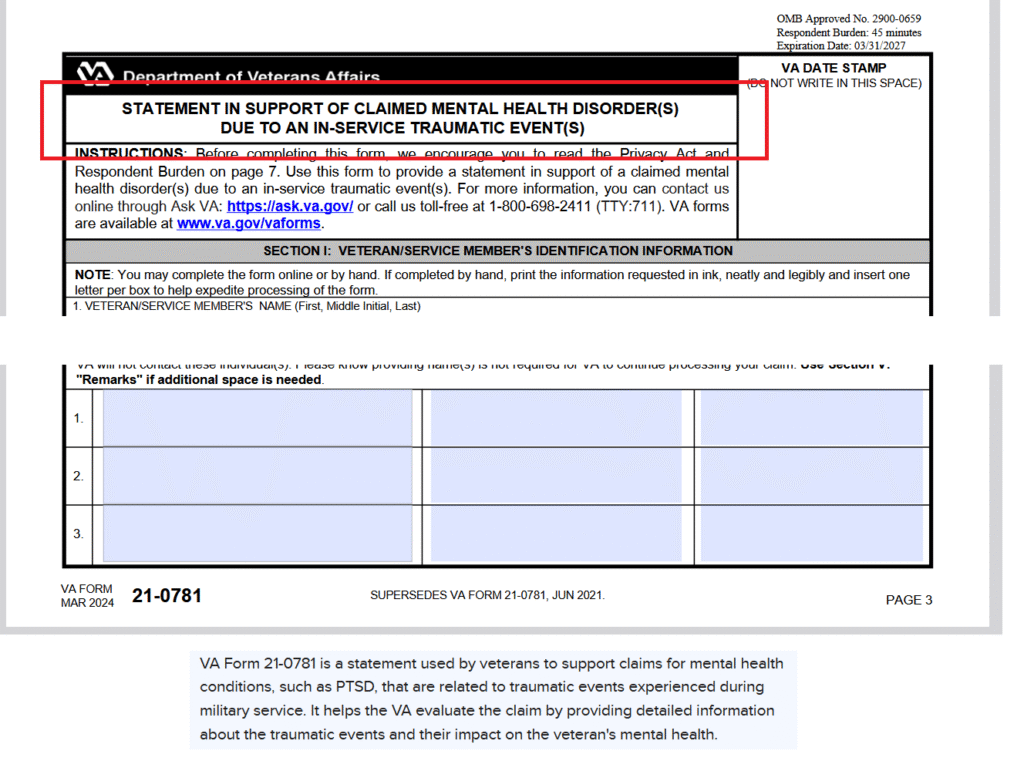The width and height of the screenshot is (1024, 761).
Task: Click the PAGE 3 label
Action: pyautogui.click(x=908, y=600)
